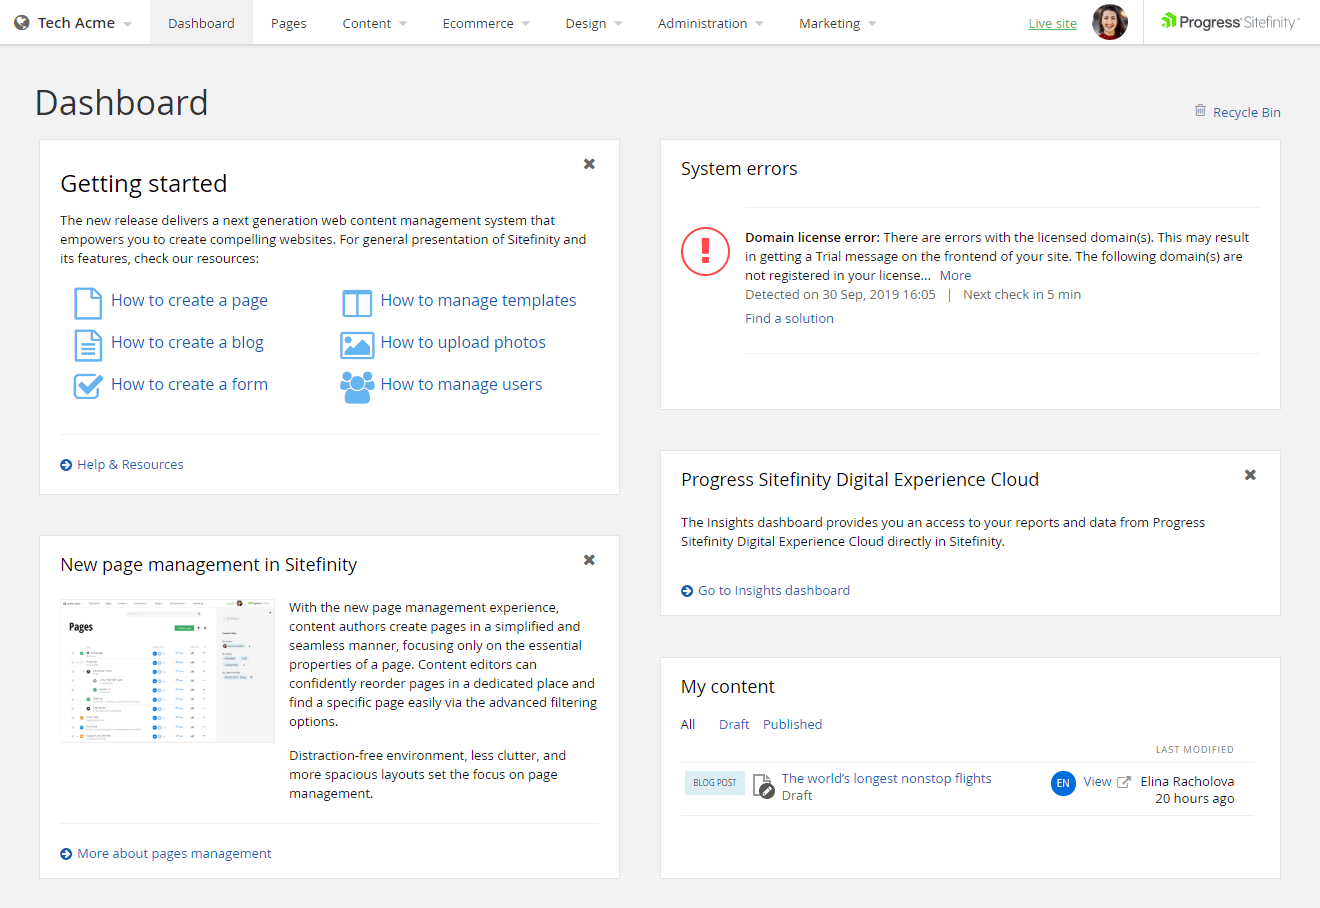Click the page icon beside How to create a page
Screen dimensions: 1320x908
88,302
